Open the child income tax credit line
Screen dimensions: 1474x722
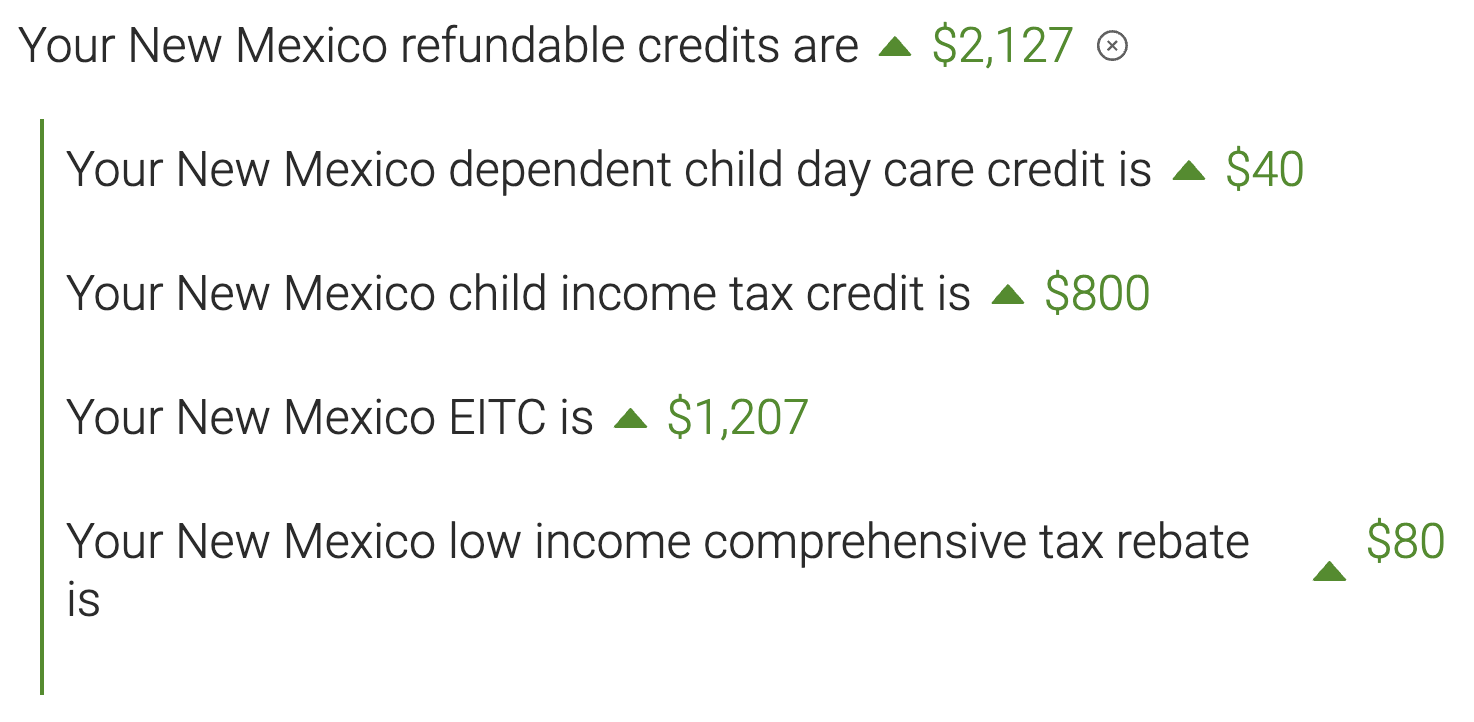click(609, 294)
